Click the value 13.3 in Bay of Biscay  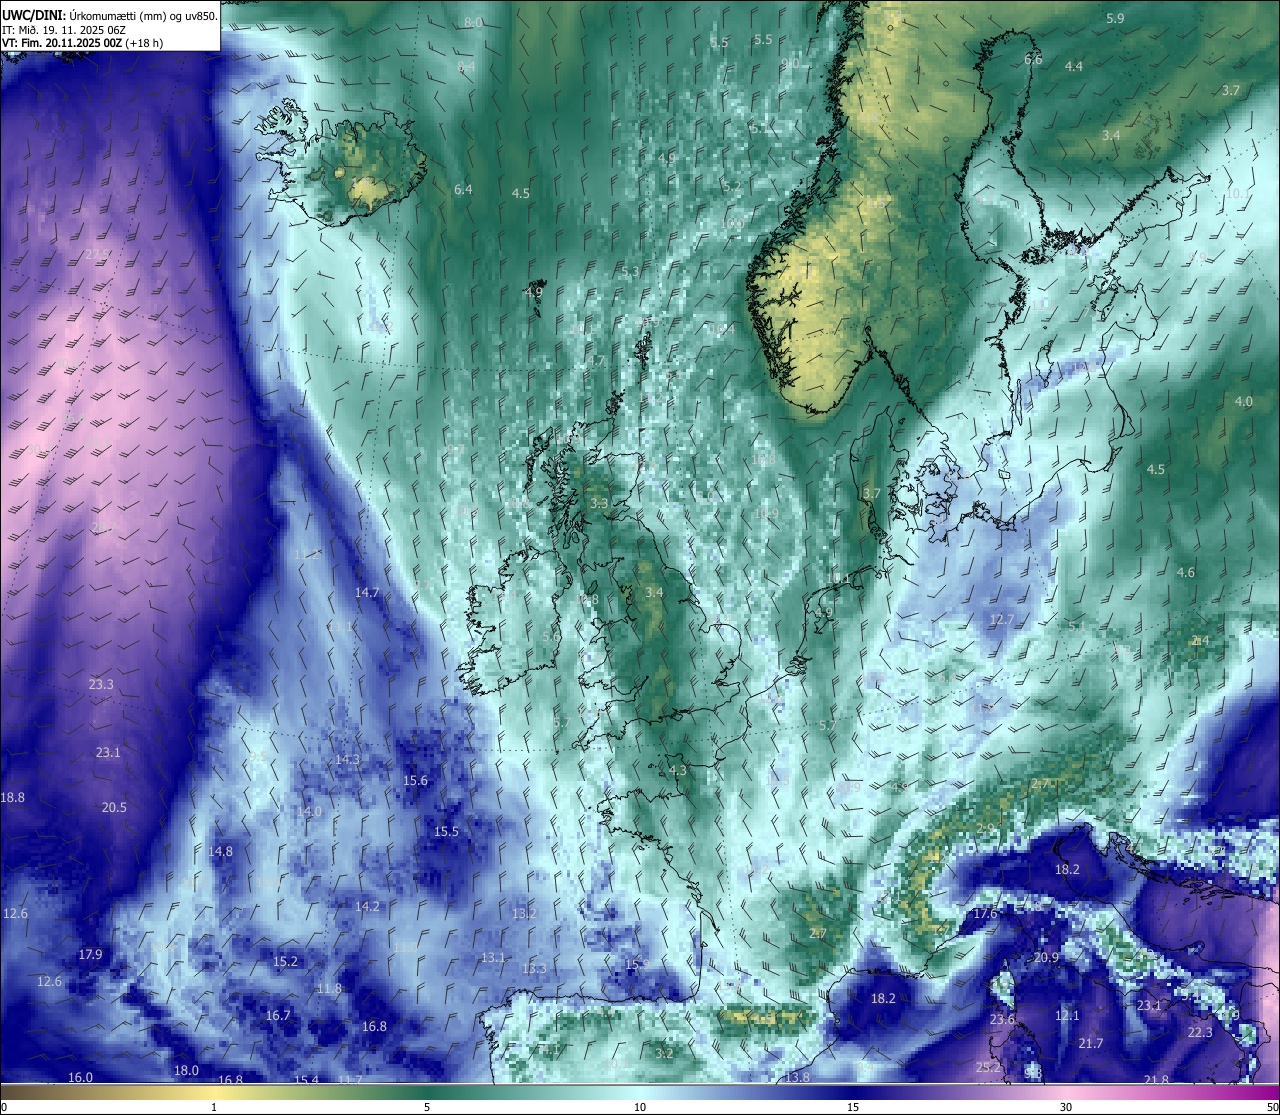coord(534,968)
